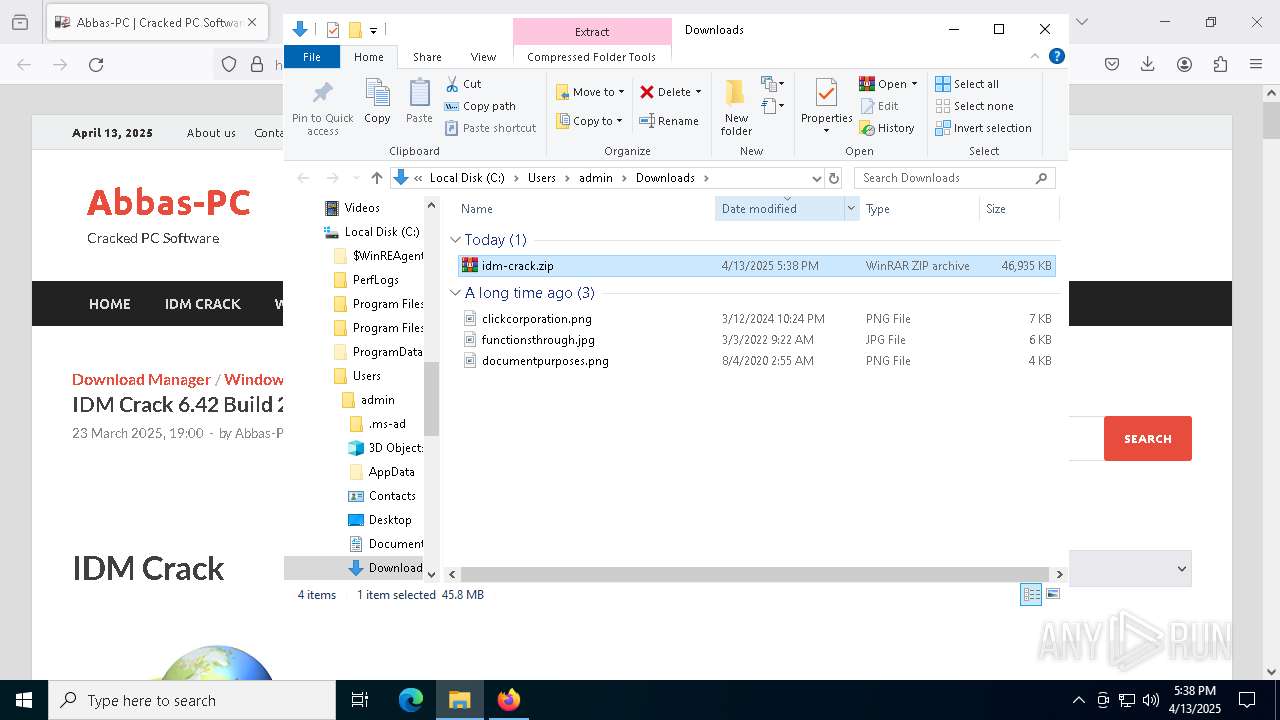
Task: Click the Task View taskbar button
Action: 360,700
